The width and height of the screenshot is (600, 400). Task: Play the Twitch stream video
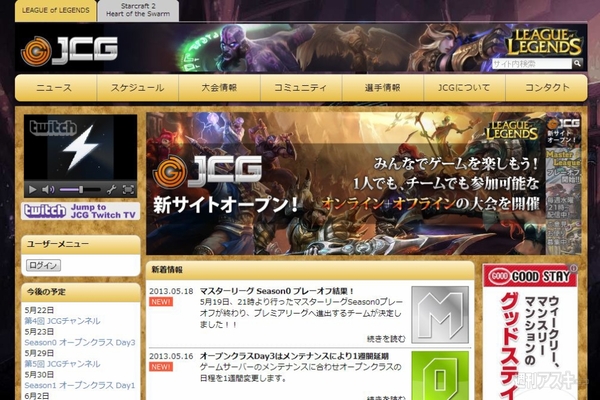tap(33, 189)
